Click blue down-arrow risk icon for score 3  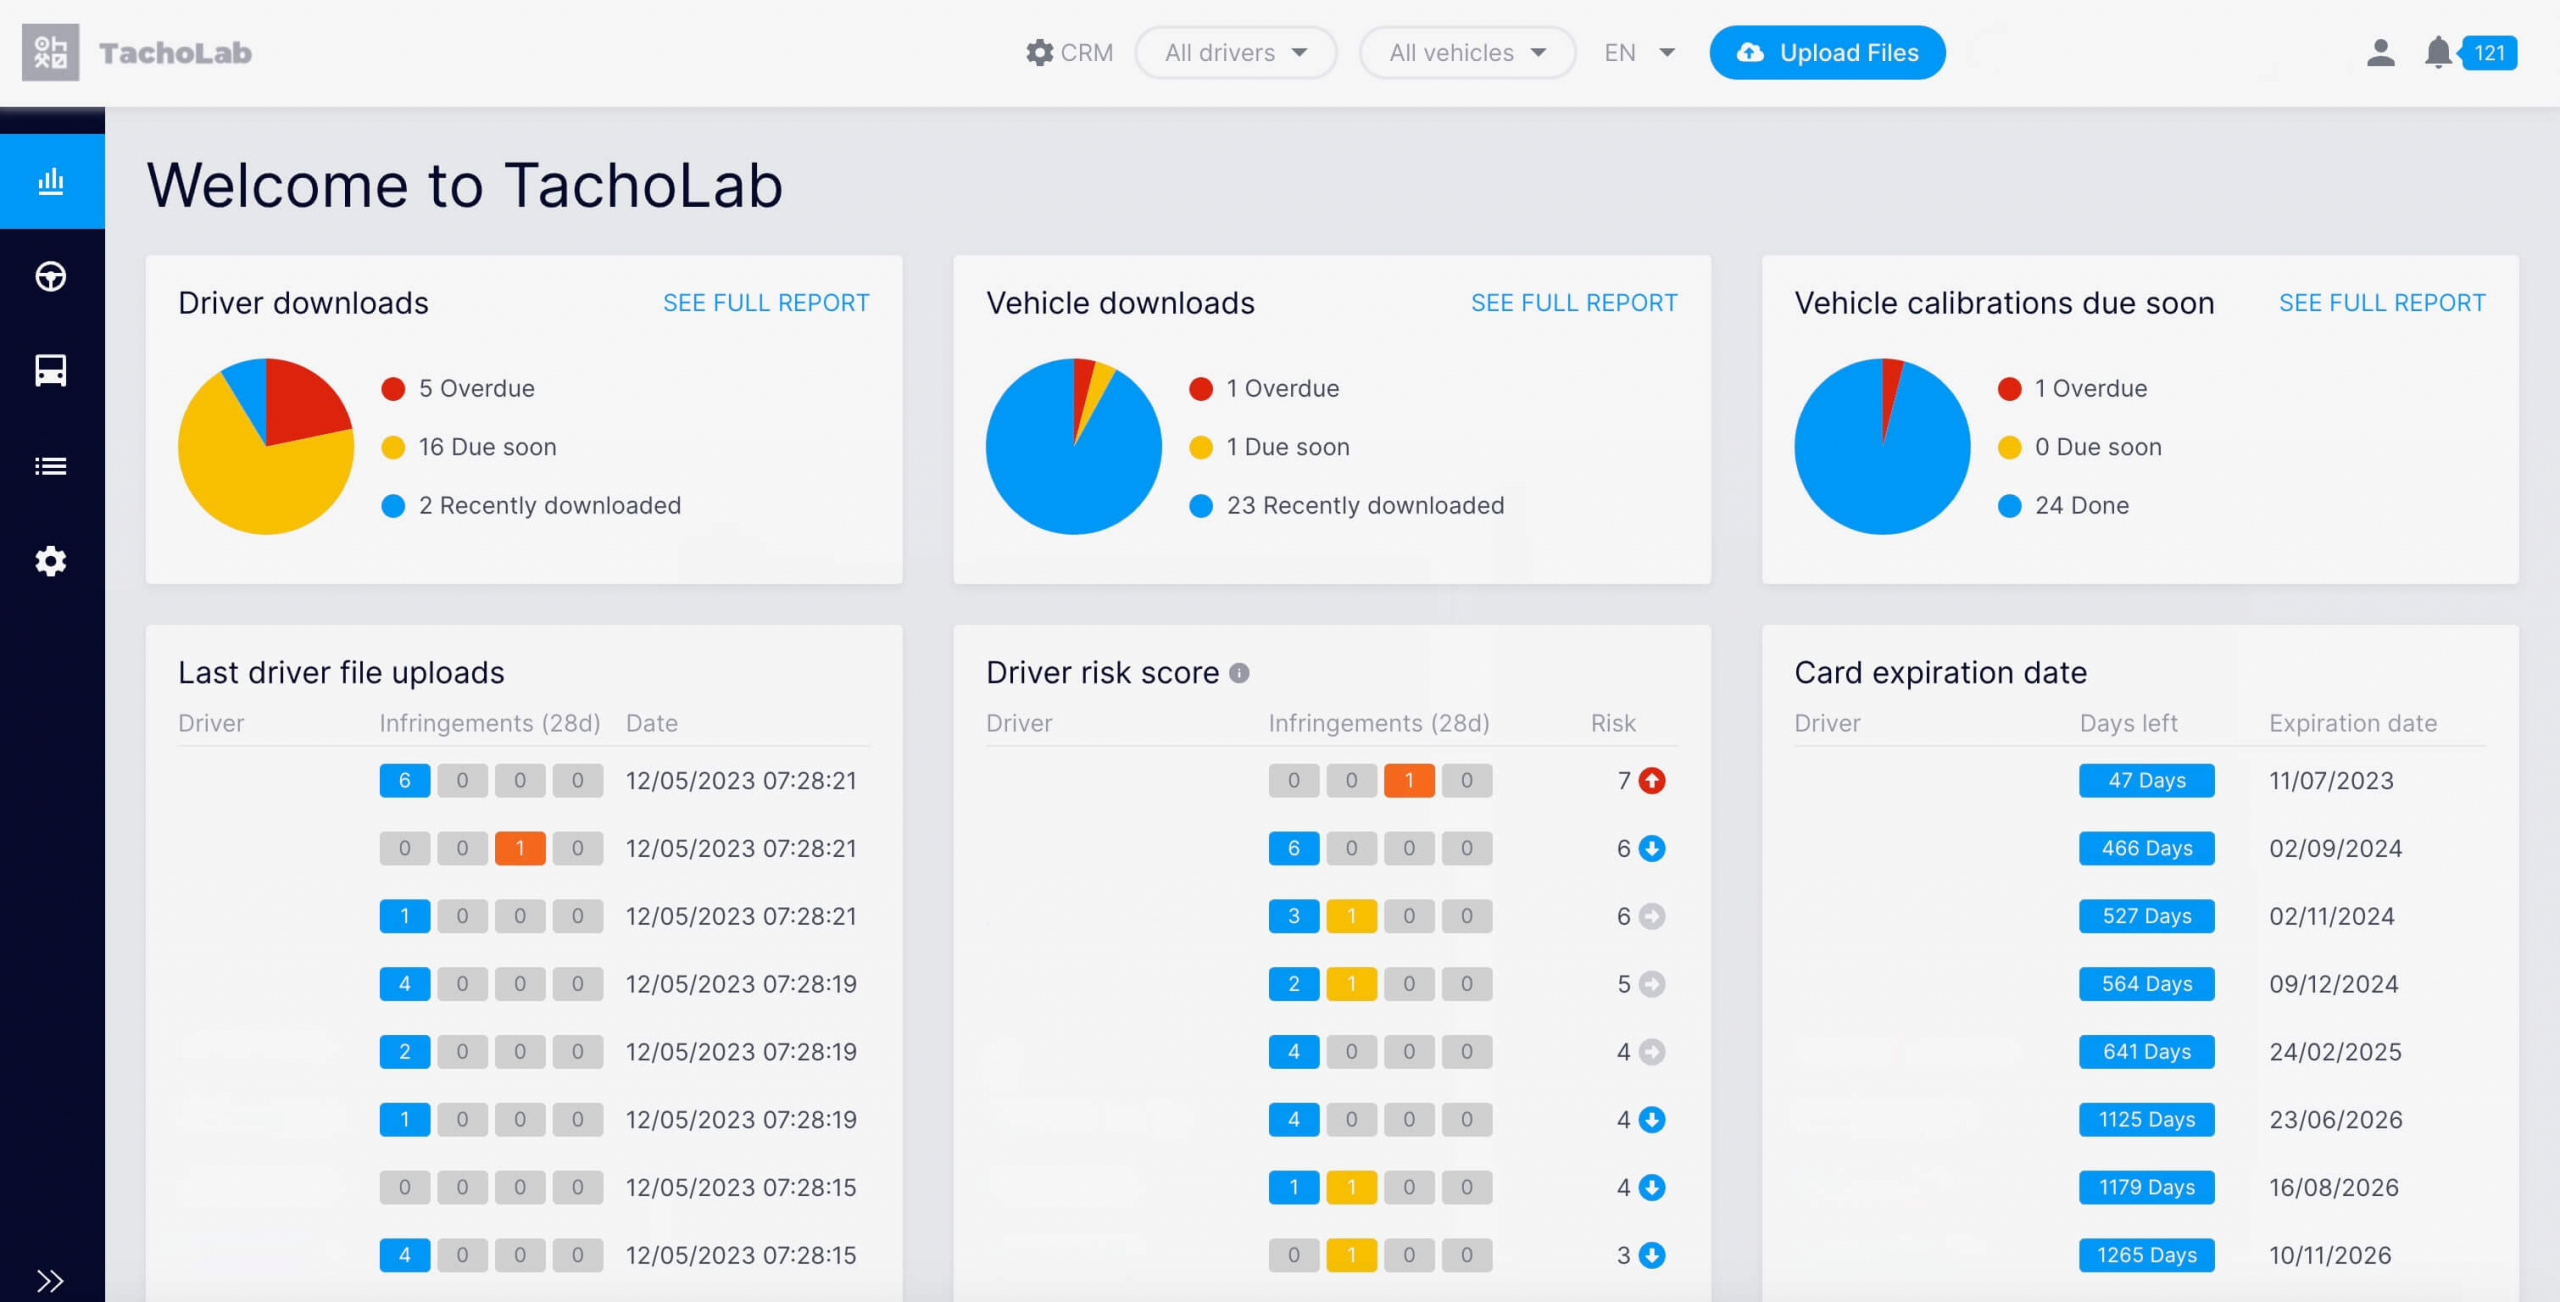[1652, 1255]
